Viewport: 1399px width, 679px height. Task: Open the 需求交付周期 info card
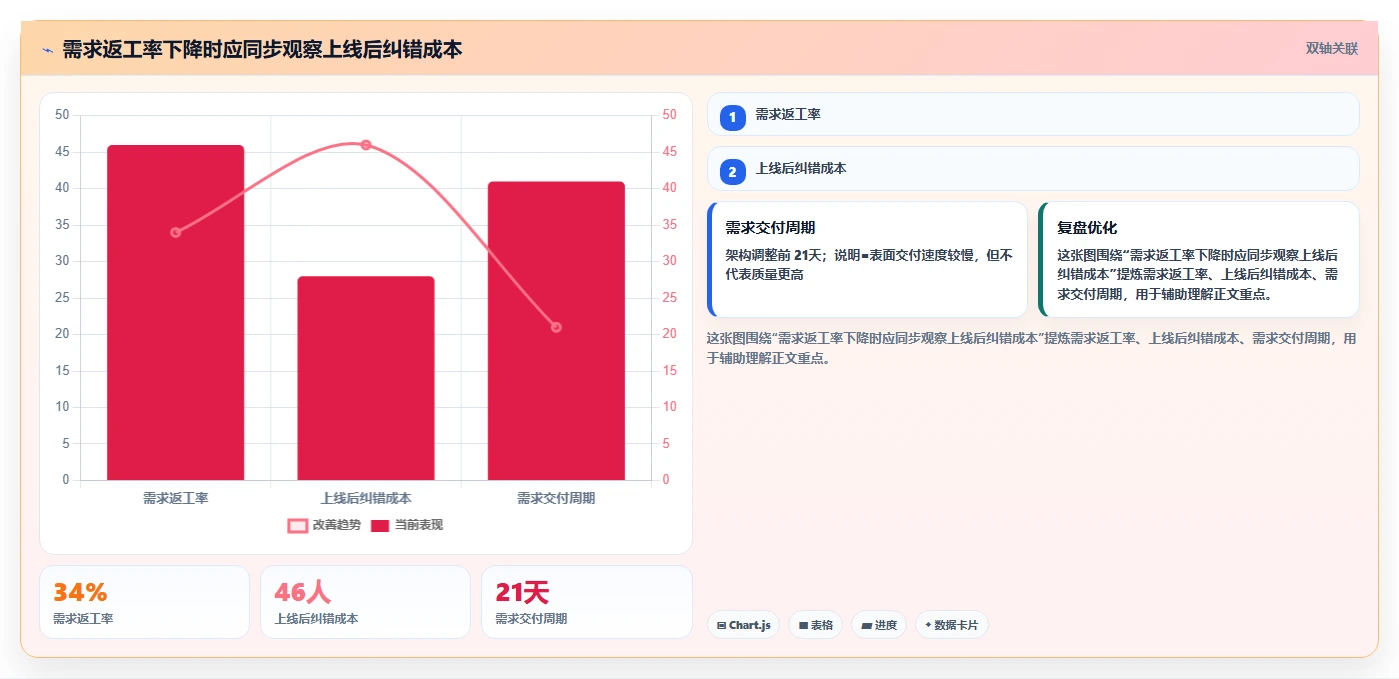[x=867, y=260]
